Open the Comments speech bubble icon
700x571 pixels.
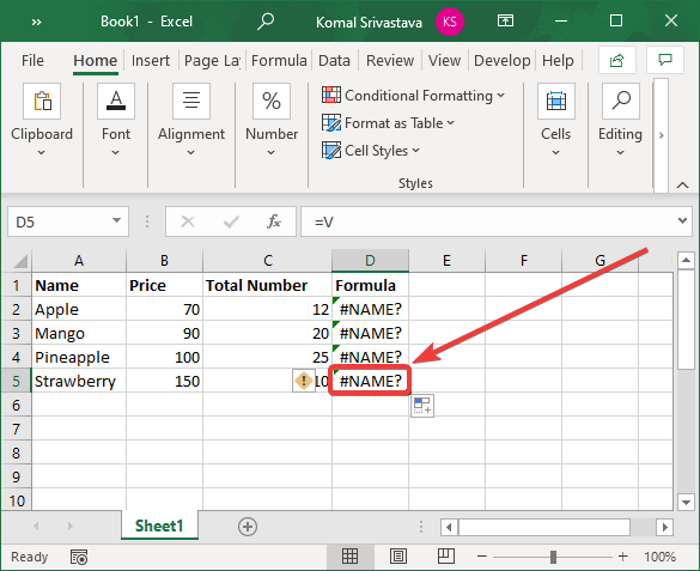(665, 60)
